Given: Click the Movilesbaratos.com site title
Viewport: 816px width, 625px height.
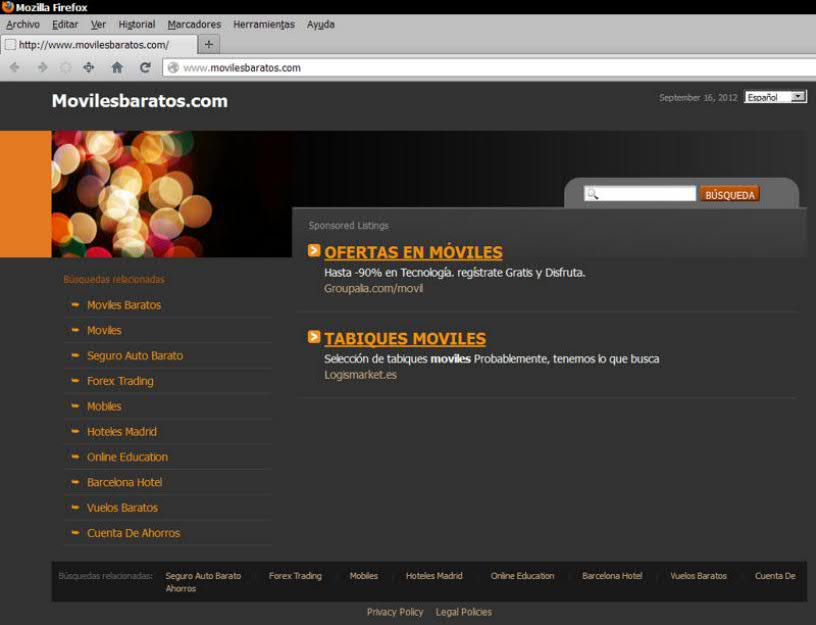Looking at the screenshot, I should 139,101.
